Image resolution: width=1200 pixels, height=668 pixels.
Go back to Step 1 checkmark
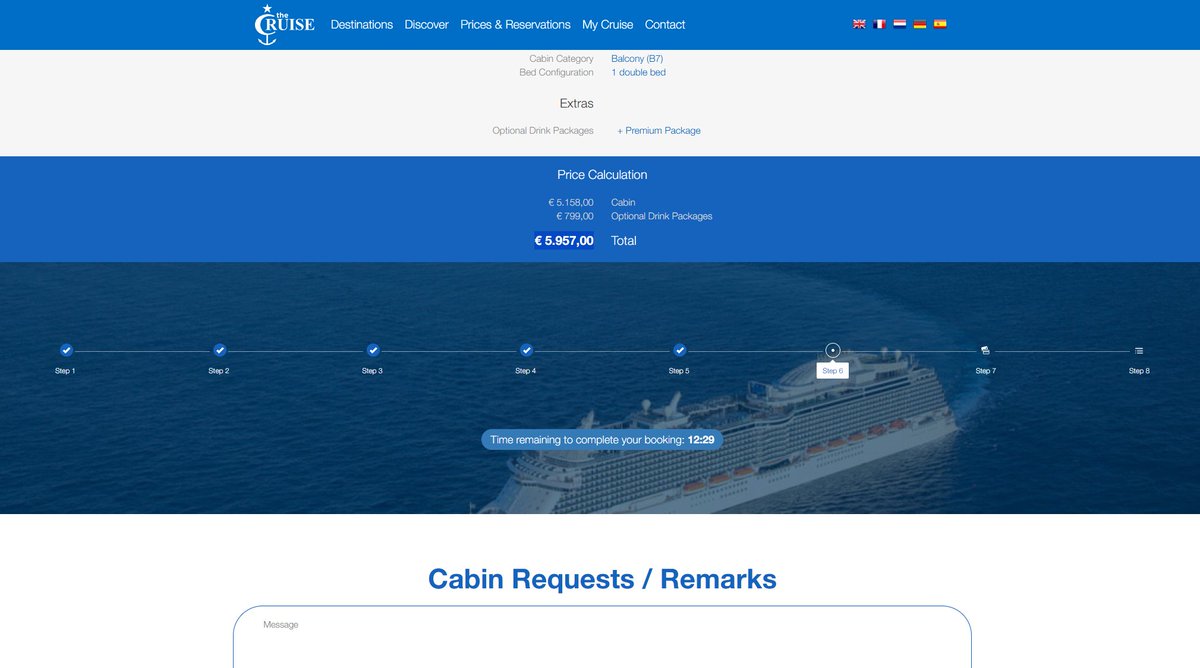(x=66, y=350)
